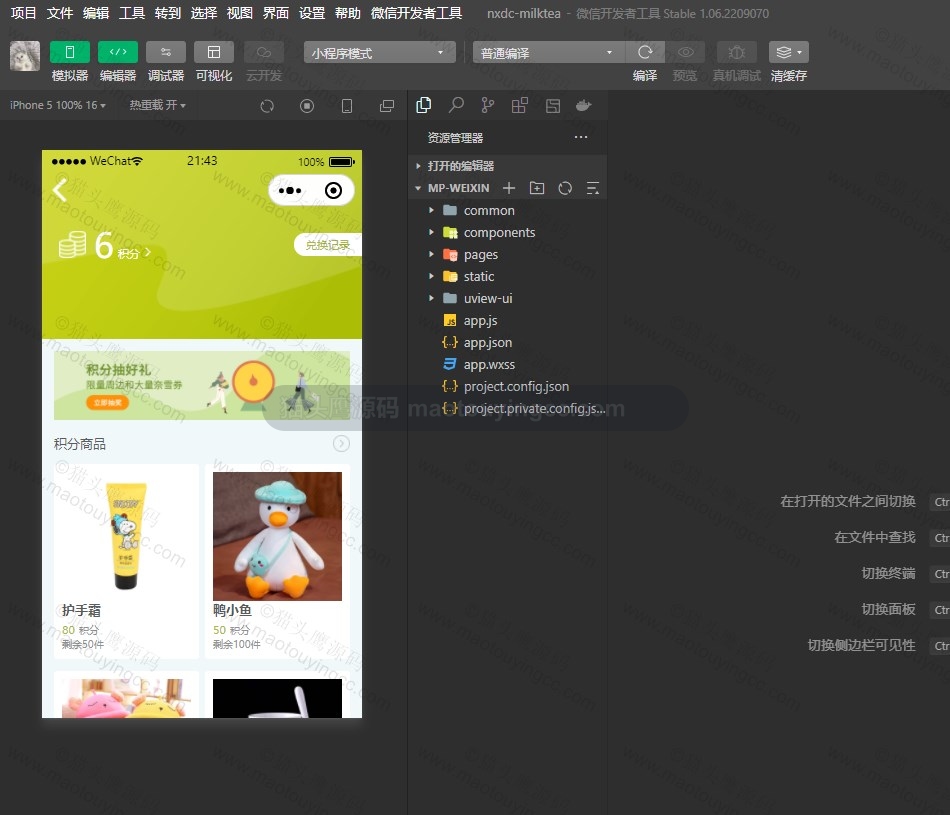Click the collapse all folders icon
The image size is (950, 815).
tap(593, 188)
